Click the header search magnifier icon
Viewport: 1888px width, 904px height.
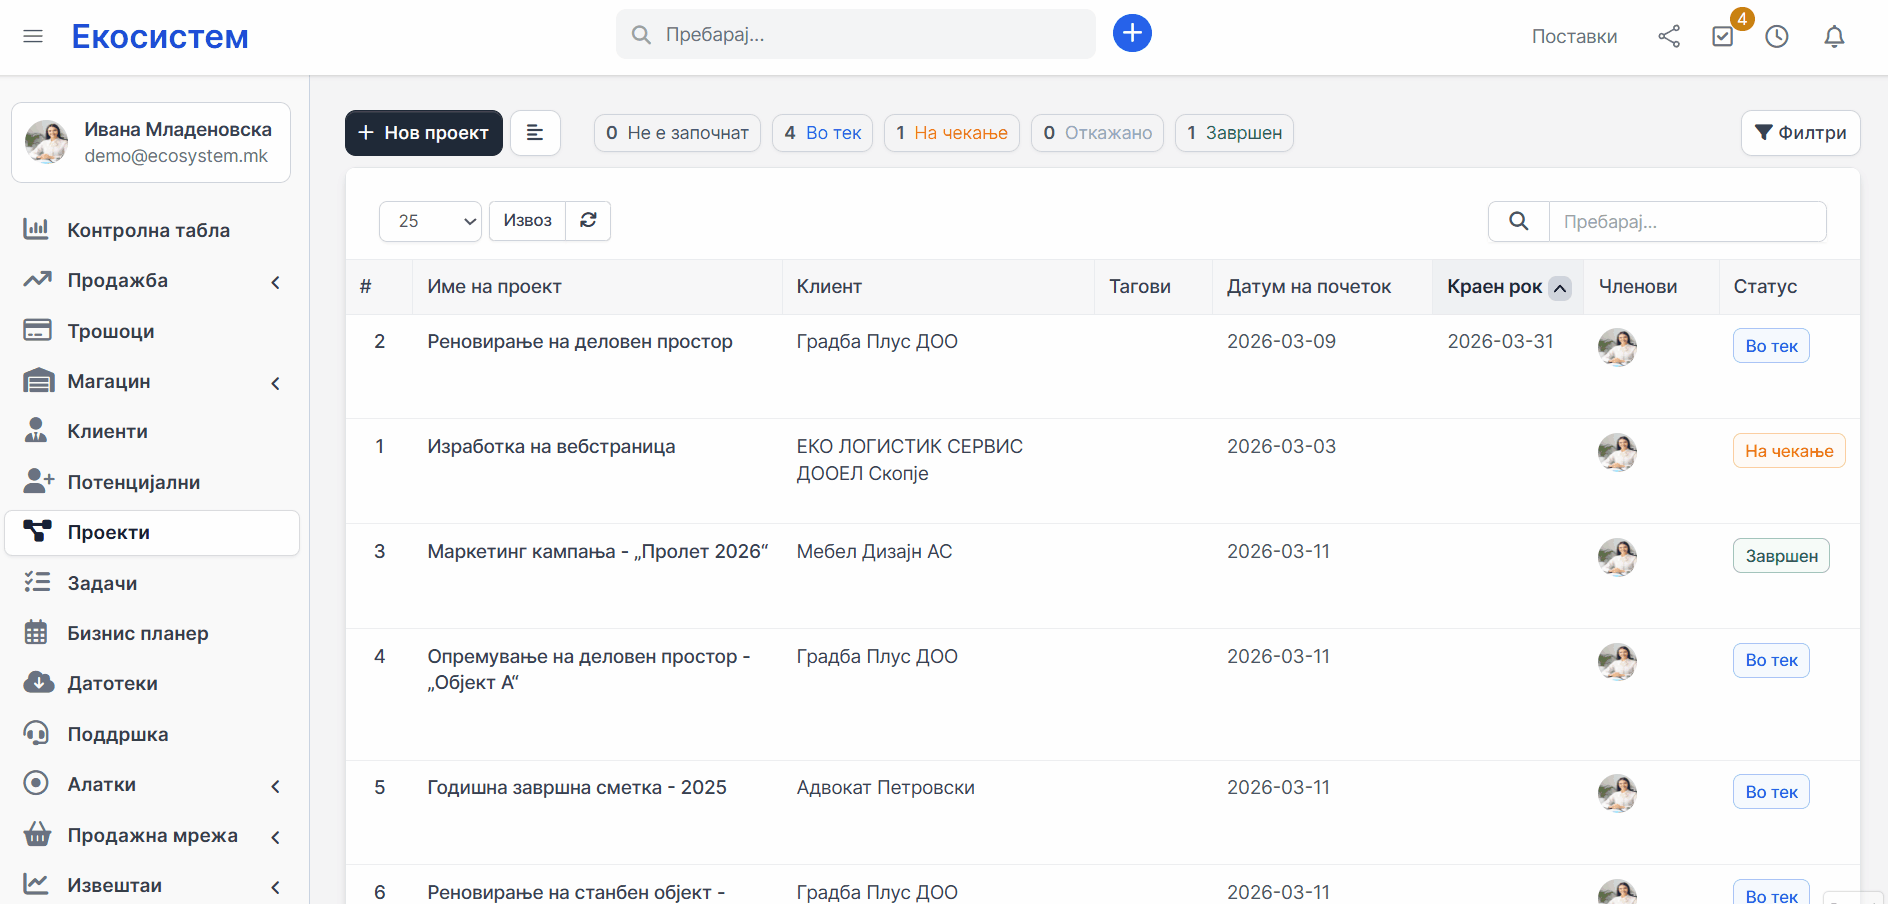tap(641, 35)
